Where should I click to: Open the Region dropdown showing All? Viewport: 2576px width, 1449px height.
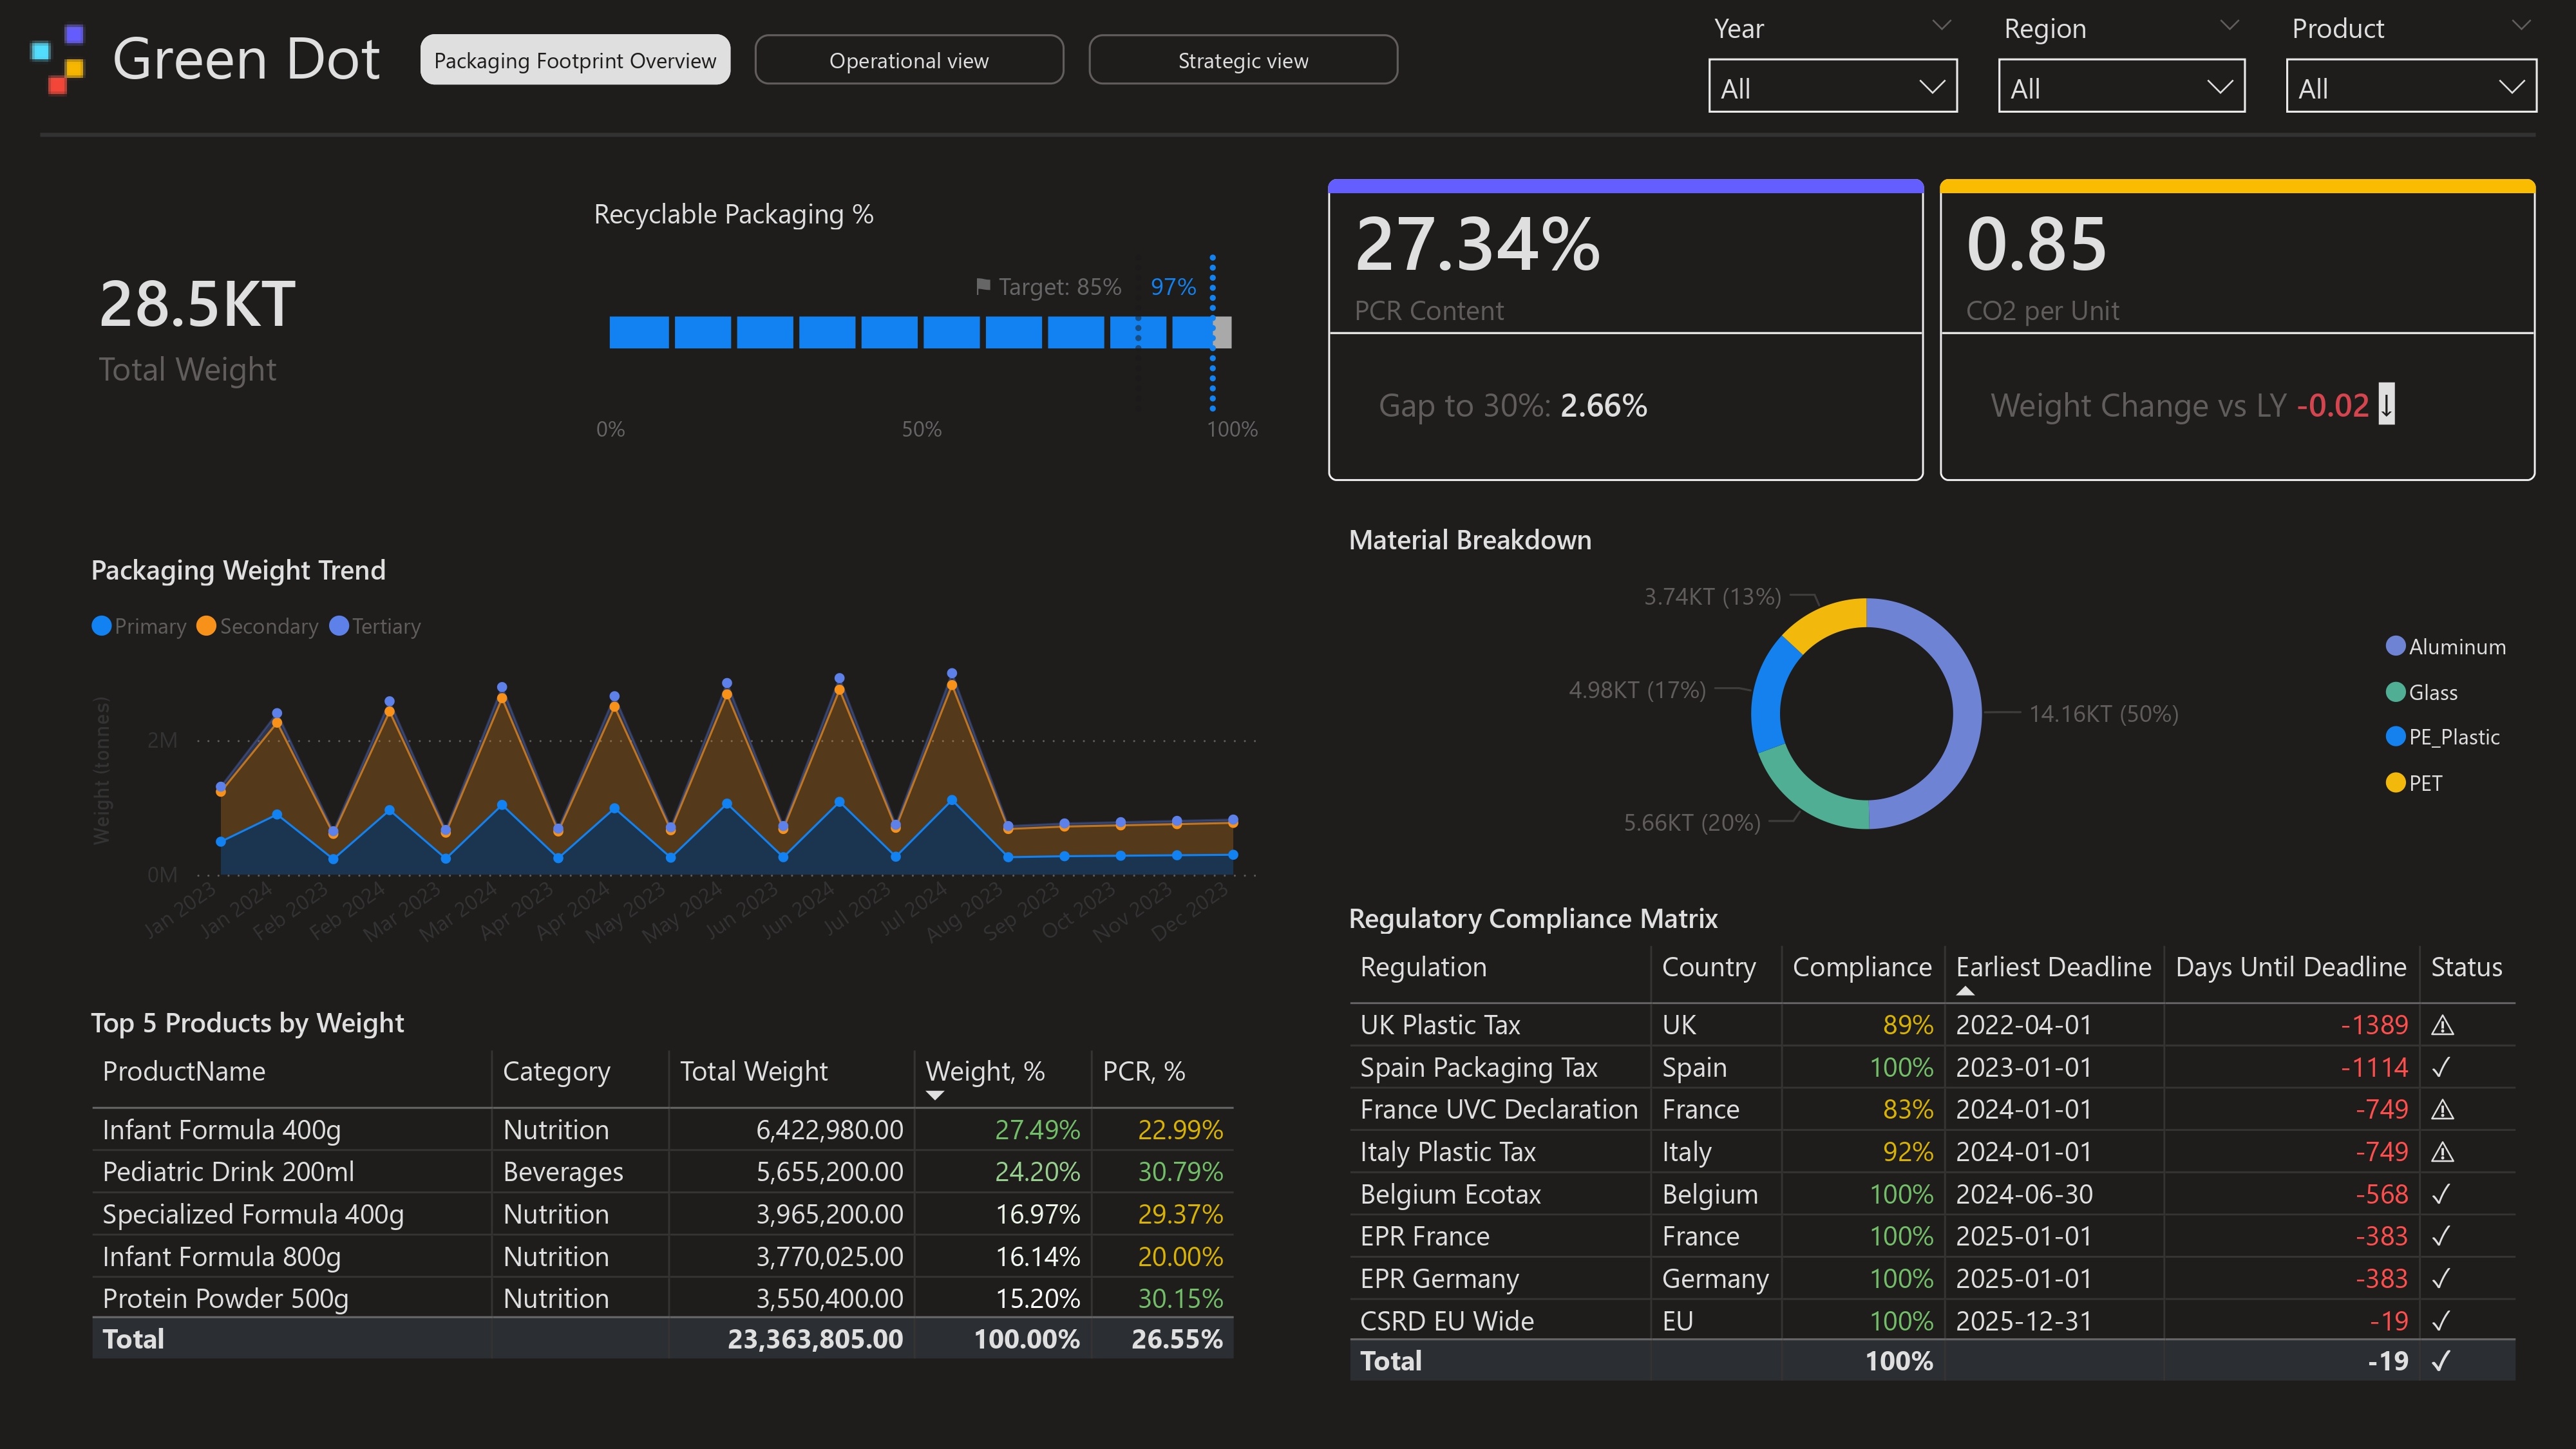point(2121,86)
